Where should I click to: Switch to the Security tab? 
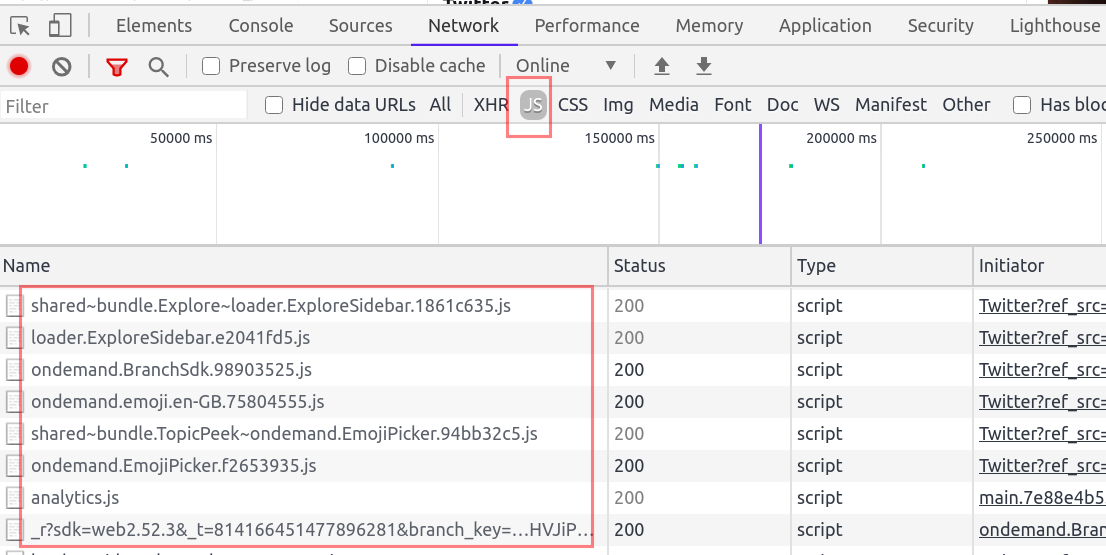click(940, 26)
